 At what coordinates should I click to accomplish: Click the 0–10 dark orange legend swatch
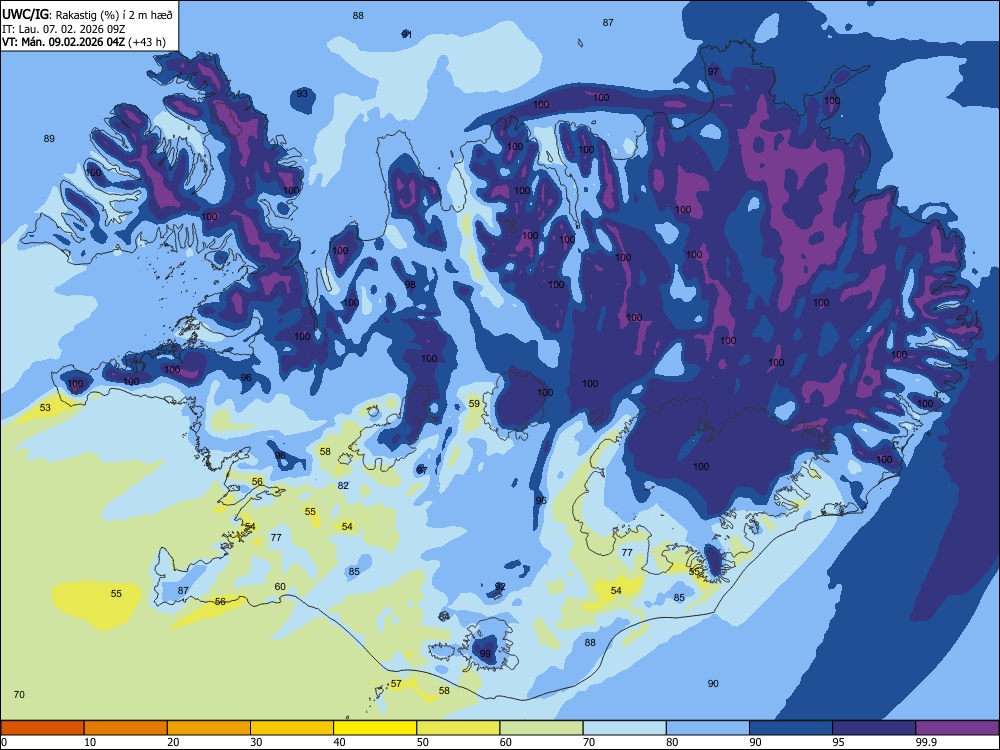pyautogui.click(x=42, y=728)
